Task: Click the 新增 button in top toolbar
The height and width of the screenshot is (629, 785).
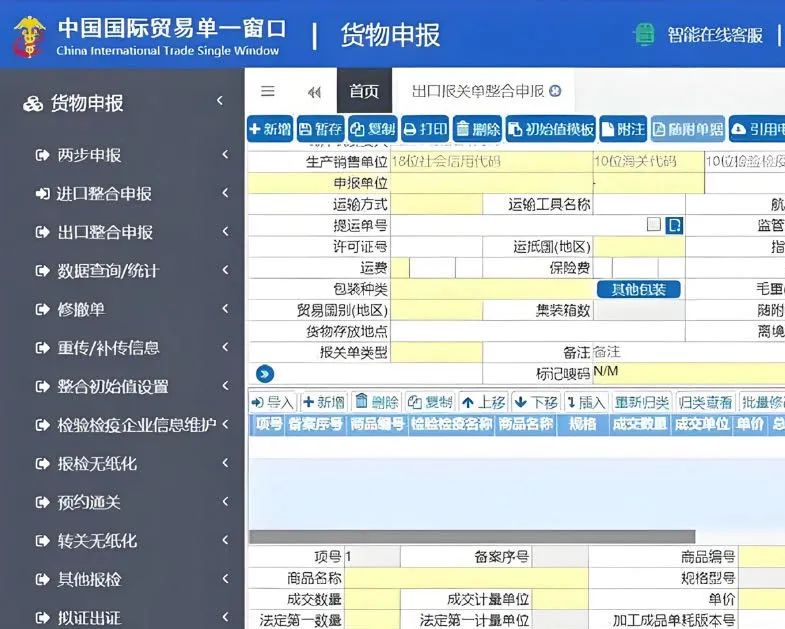Action: tap(270, 129)
